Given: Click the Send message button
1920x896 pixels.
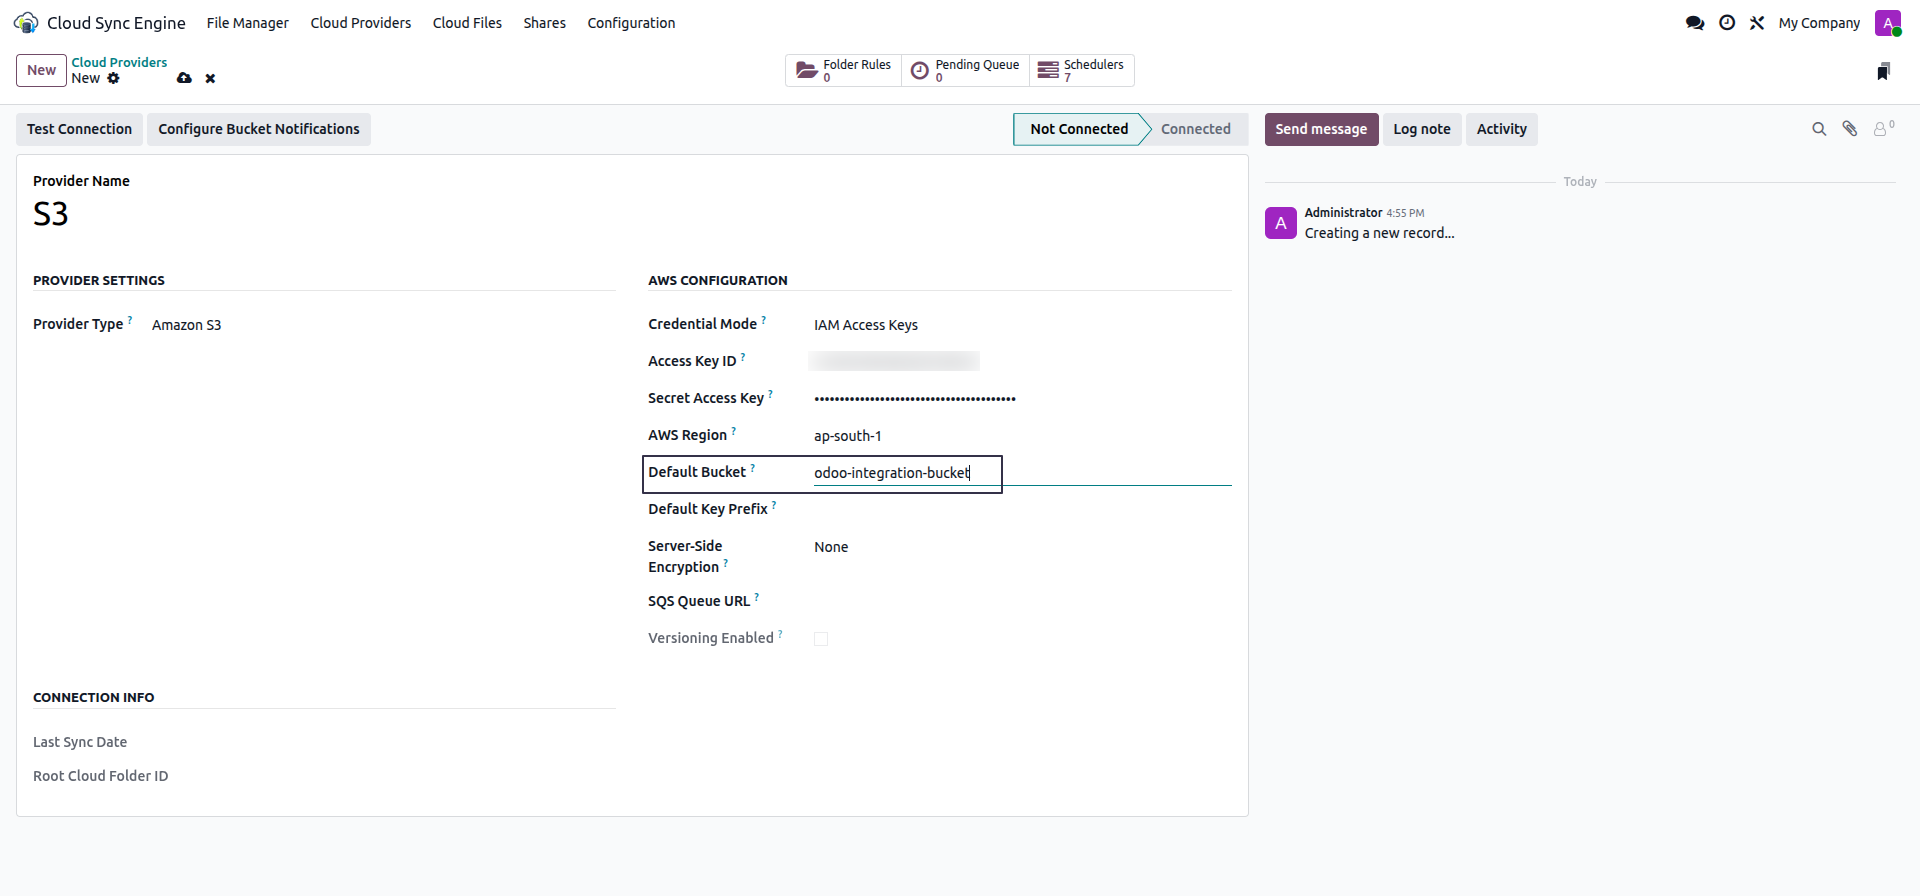Looking at the screenshot, I should [x=1321, y=129].
